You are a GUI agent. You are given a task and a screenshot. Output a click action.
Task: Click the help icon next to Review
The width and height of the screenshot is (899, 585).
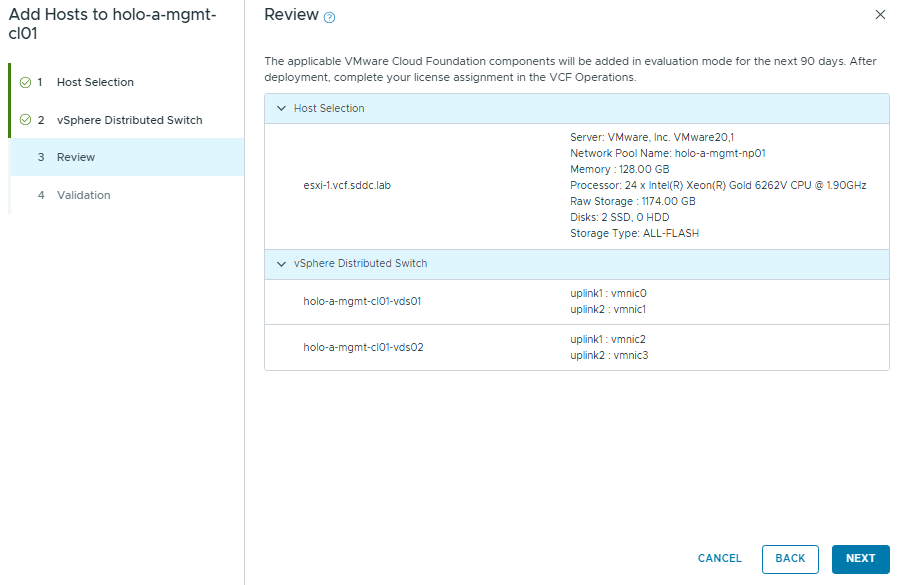click(330, 17)
